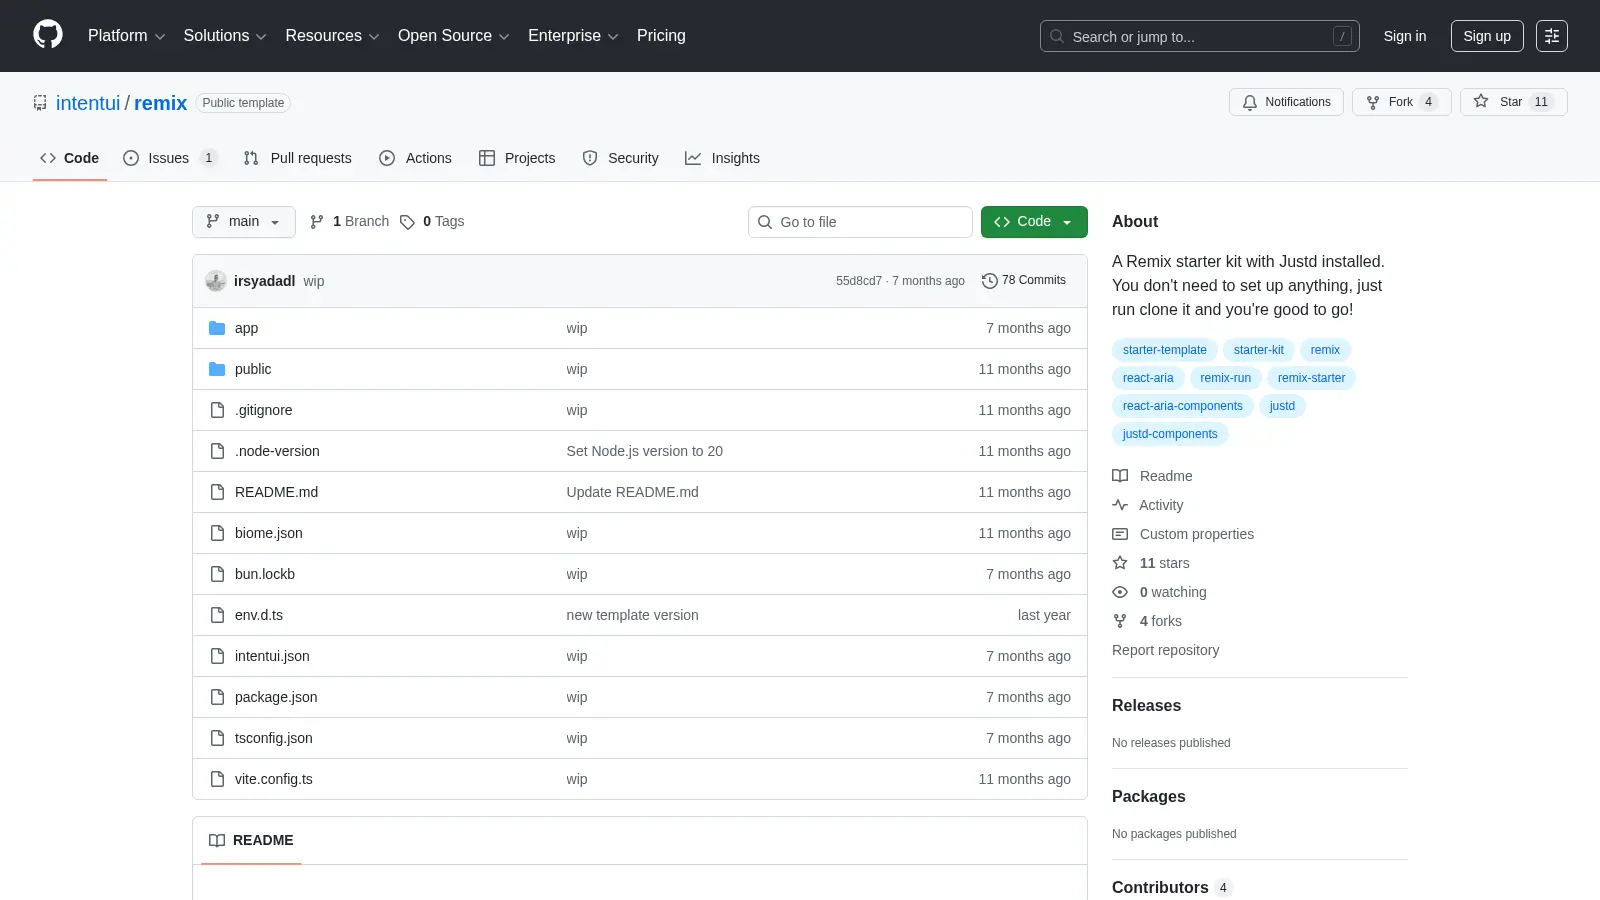Expand the Solutions navigation menu
This screenshot has height=900, width=1600.
point(225,36)
